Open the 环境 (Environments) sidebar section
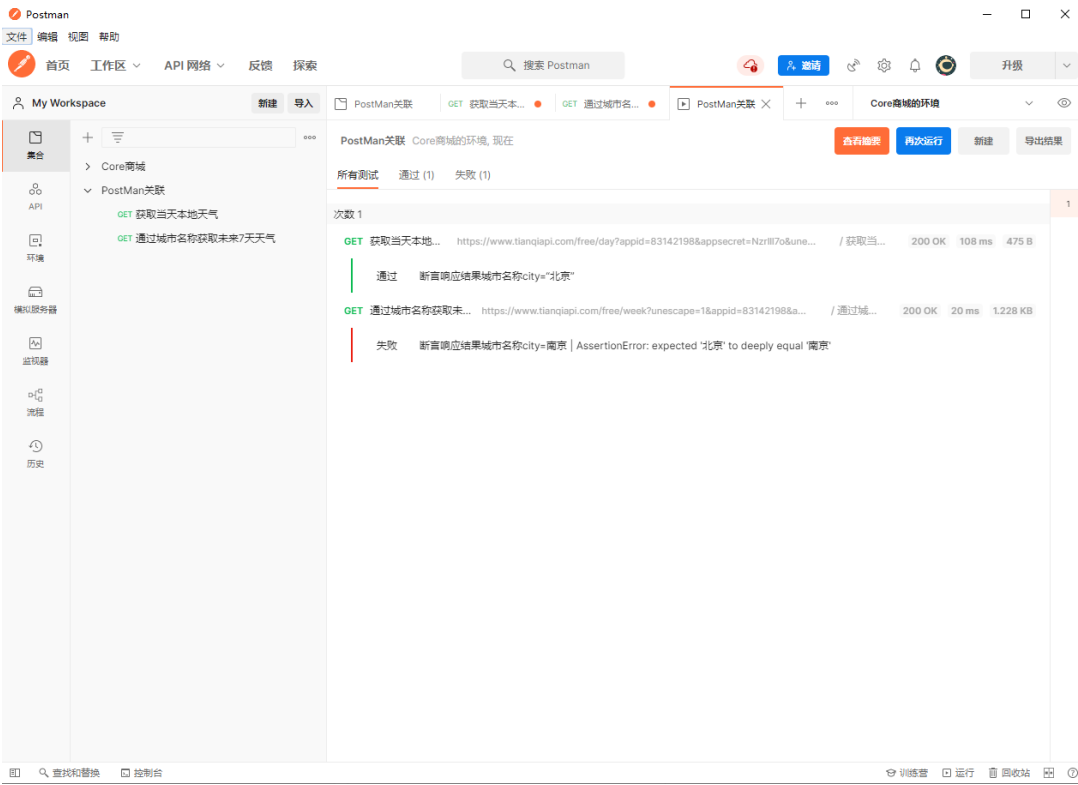This screenshot has height=785, width=1078. point(35,248)
